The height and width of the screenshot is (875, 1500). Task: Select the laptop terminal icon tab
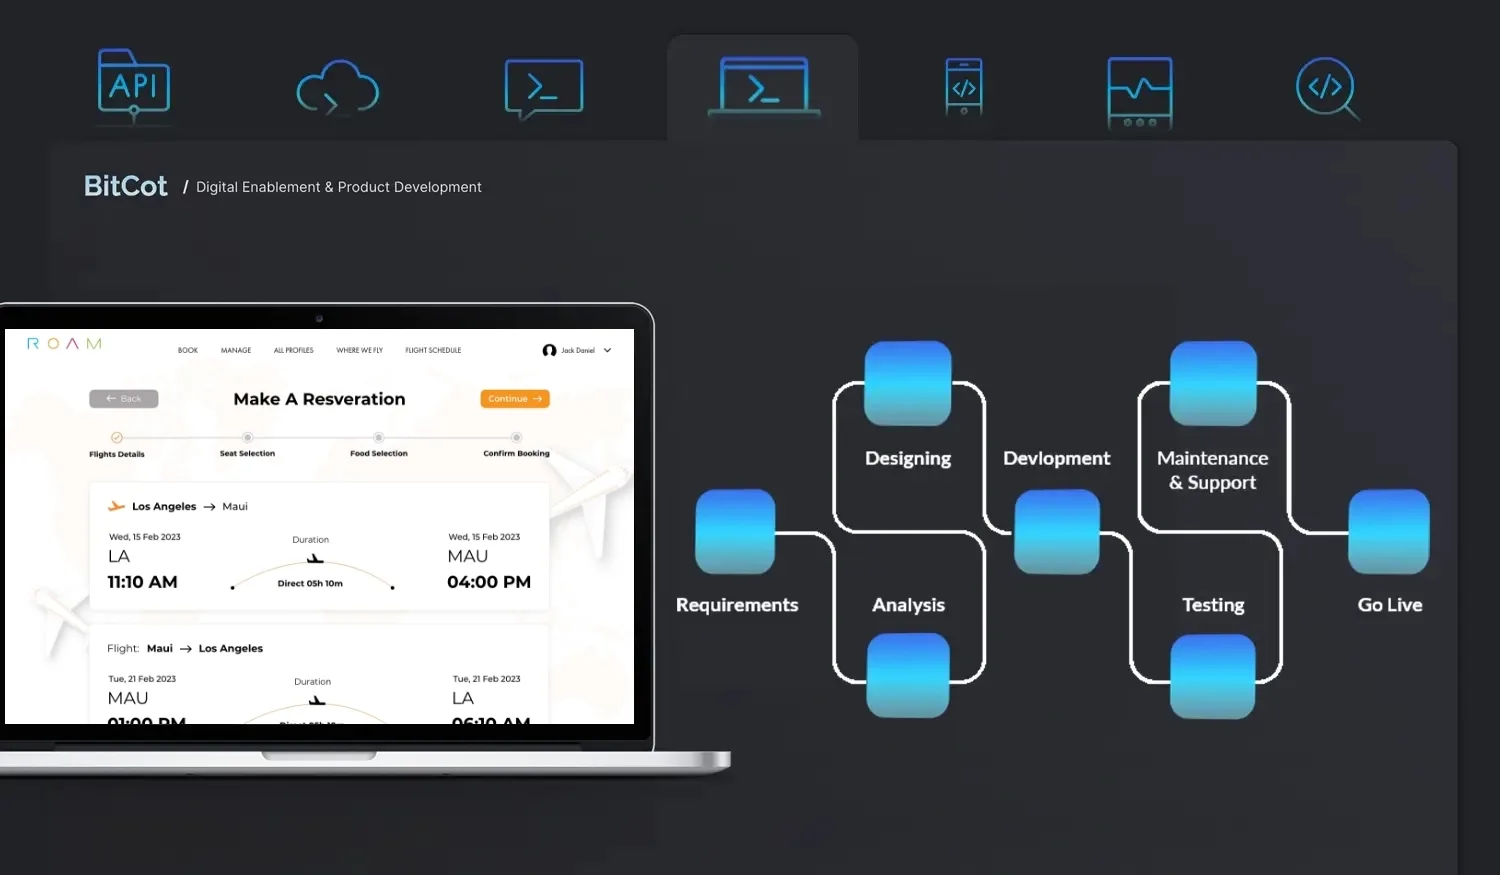click(x=763, y=88)
